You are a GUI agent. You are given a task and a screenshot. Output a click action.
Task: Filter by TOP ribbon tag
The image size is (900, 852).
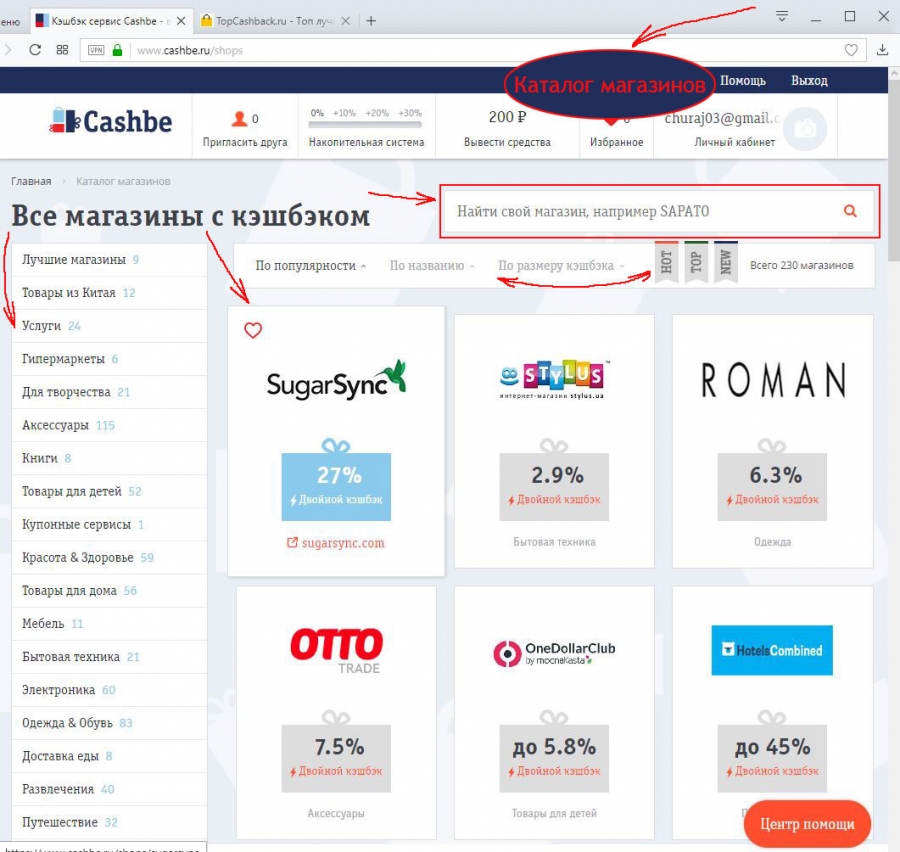pos(696,262)
